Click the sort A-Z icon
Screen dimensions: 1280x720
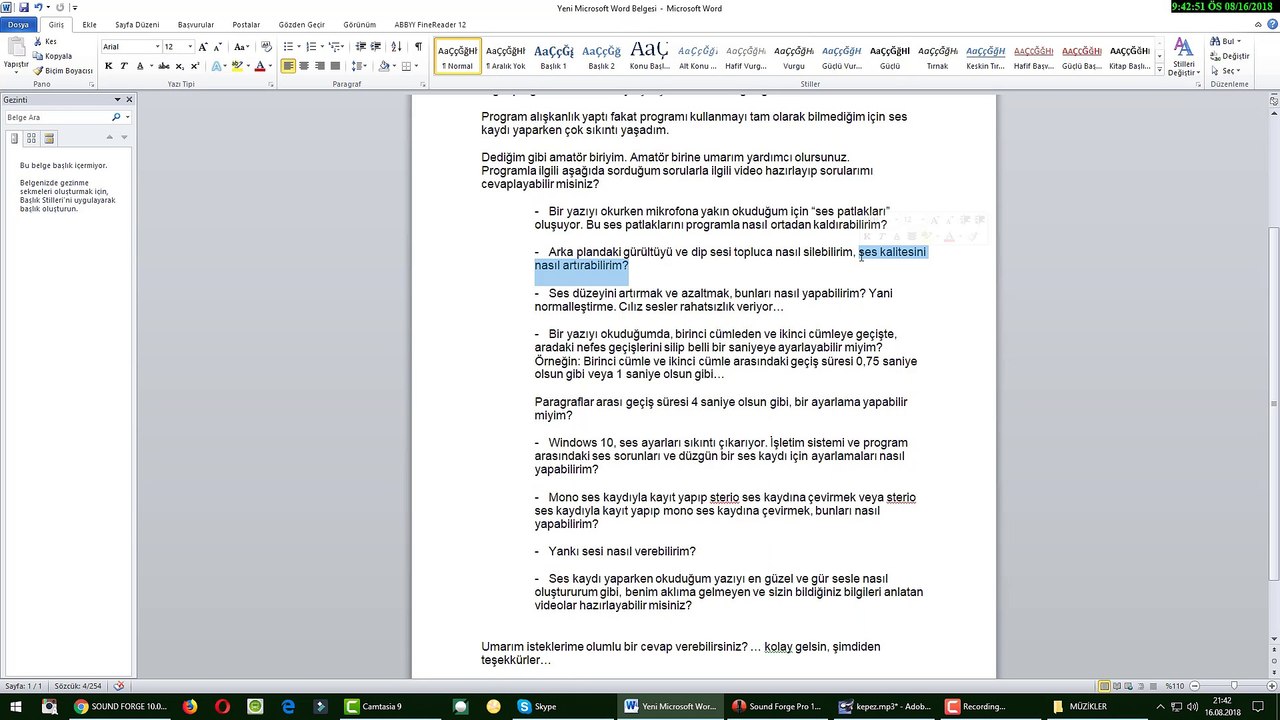397,47
